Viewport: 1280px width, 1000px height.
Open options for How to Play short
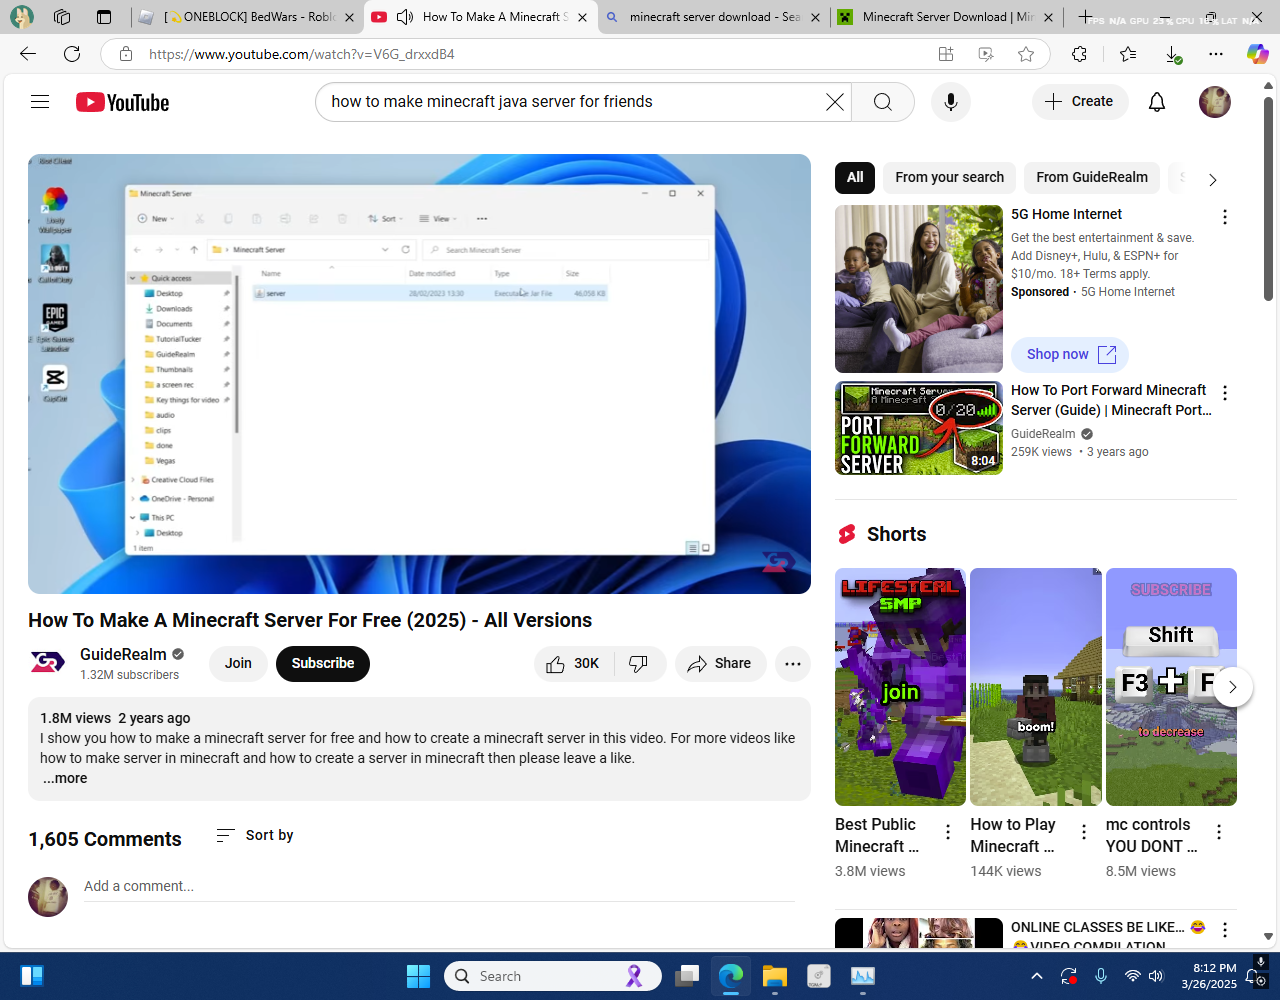coord(1084,832)
